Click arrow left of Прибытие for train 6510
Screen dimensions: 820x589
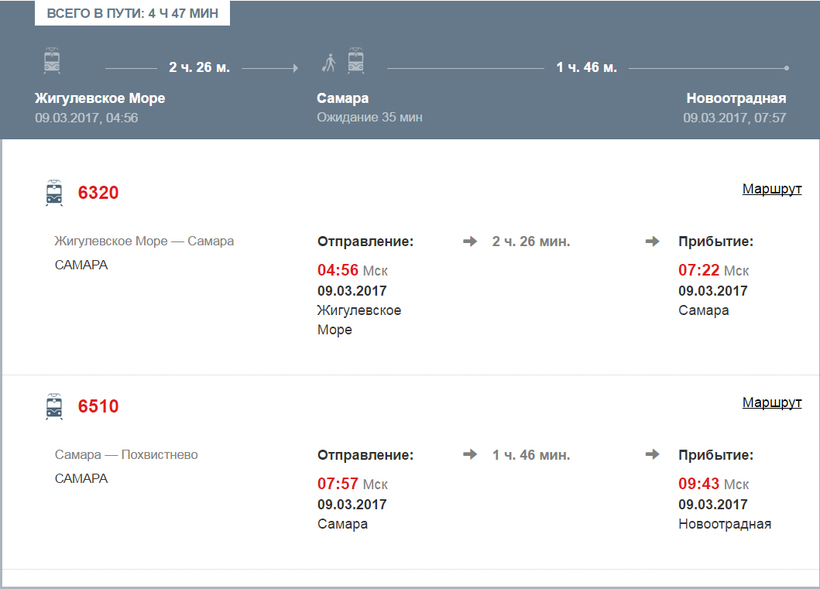point(652,454)
